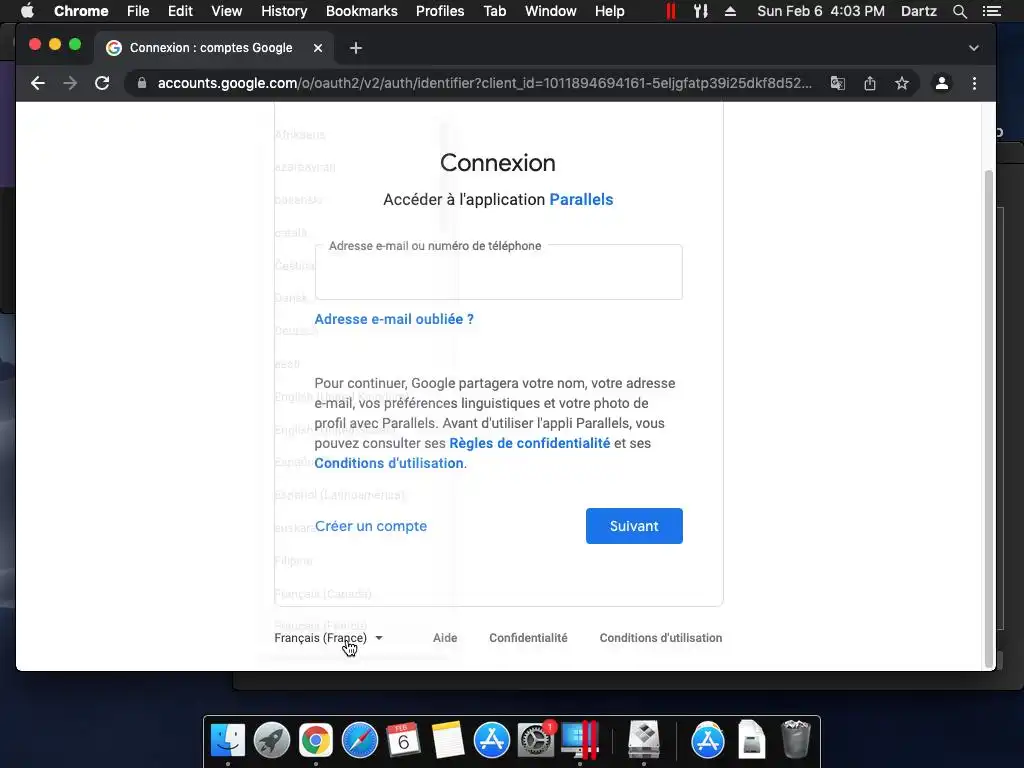Open Finder in the Dock
The image size is (1024, 768).
tap(227, 741)
